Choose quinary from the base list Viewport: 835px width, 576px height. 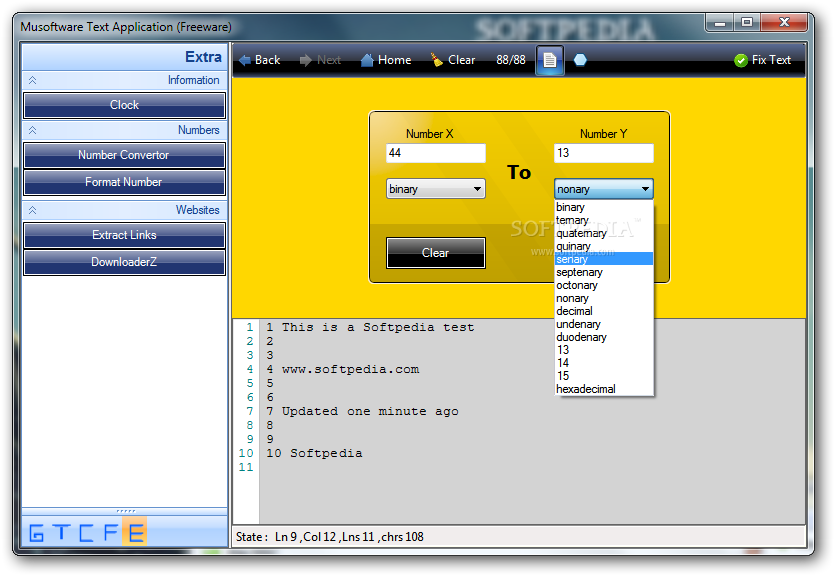click(603, 246)
